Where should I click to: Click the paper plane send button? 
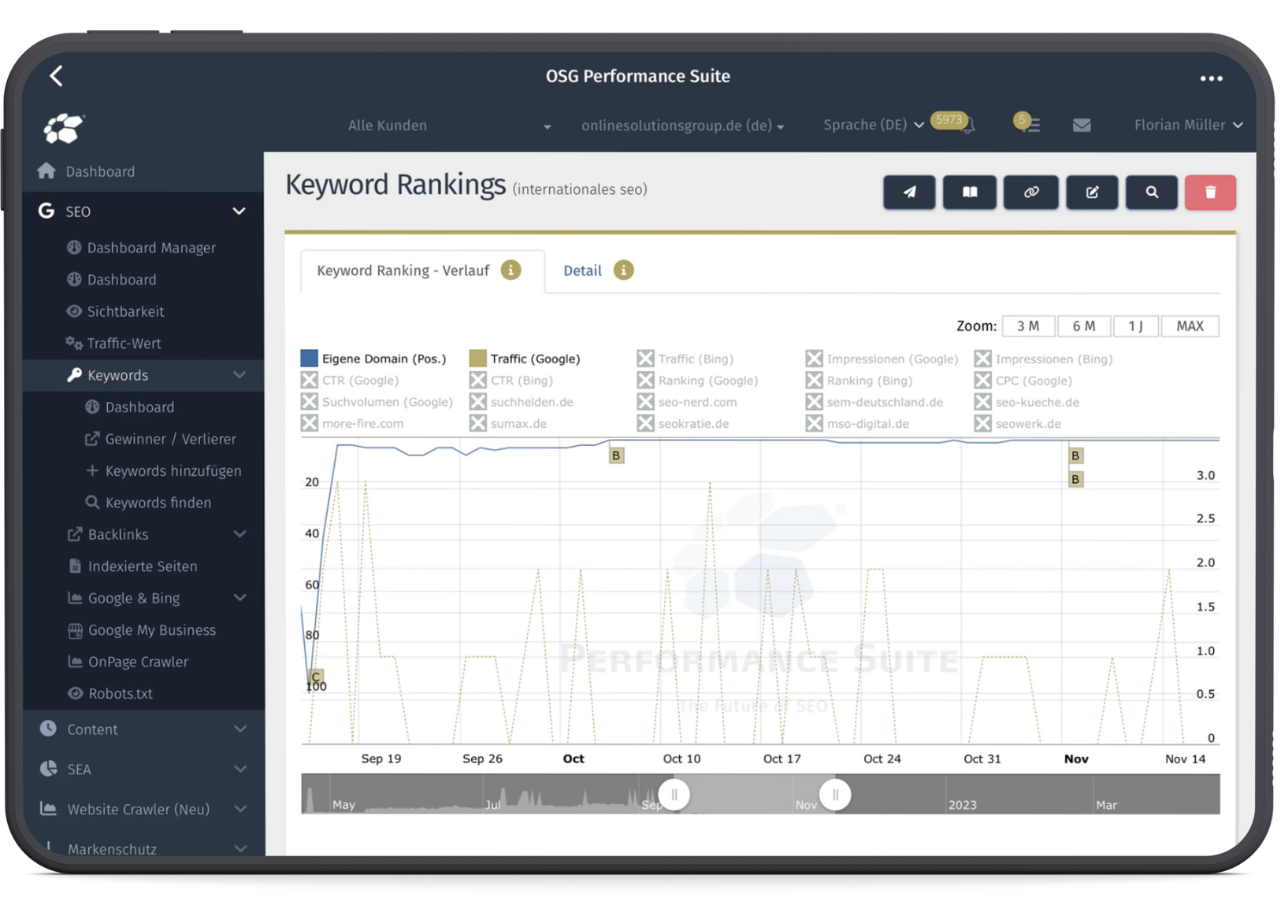(909, 192)
